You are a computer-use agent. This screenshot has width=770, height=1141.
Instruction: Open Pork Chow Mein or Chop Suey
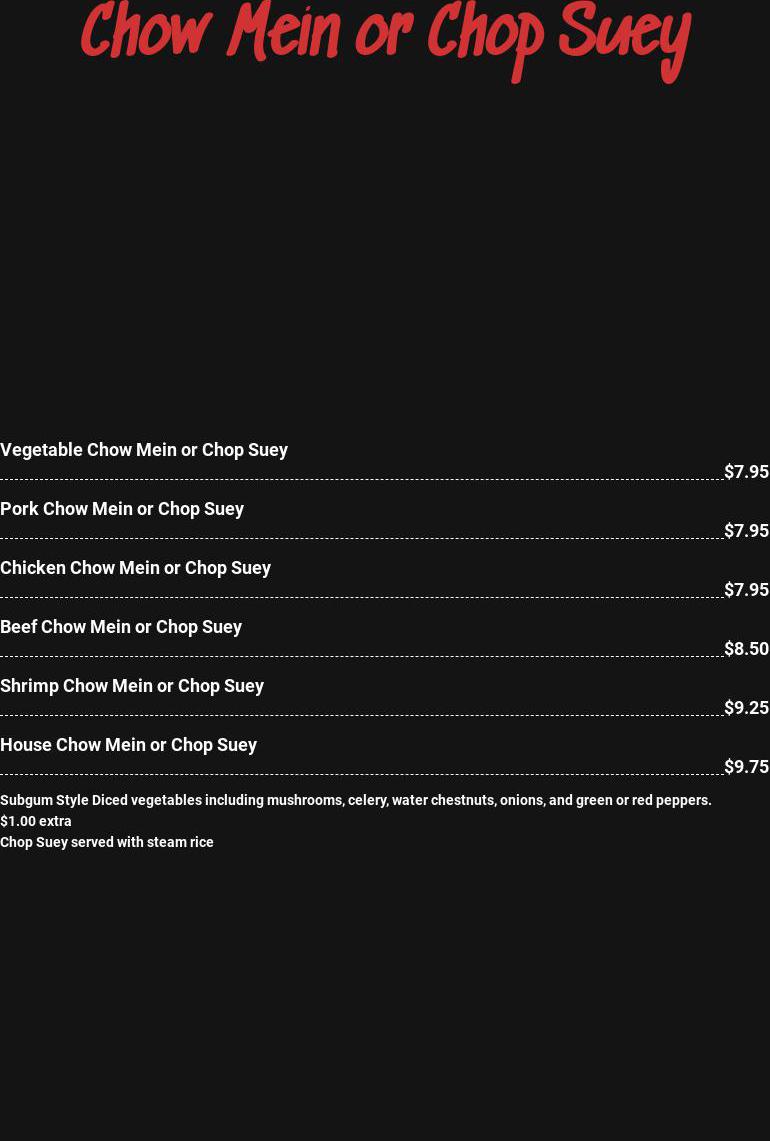click(122, 509)
